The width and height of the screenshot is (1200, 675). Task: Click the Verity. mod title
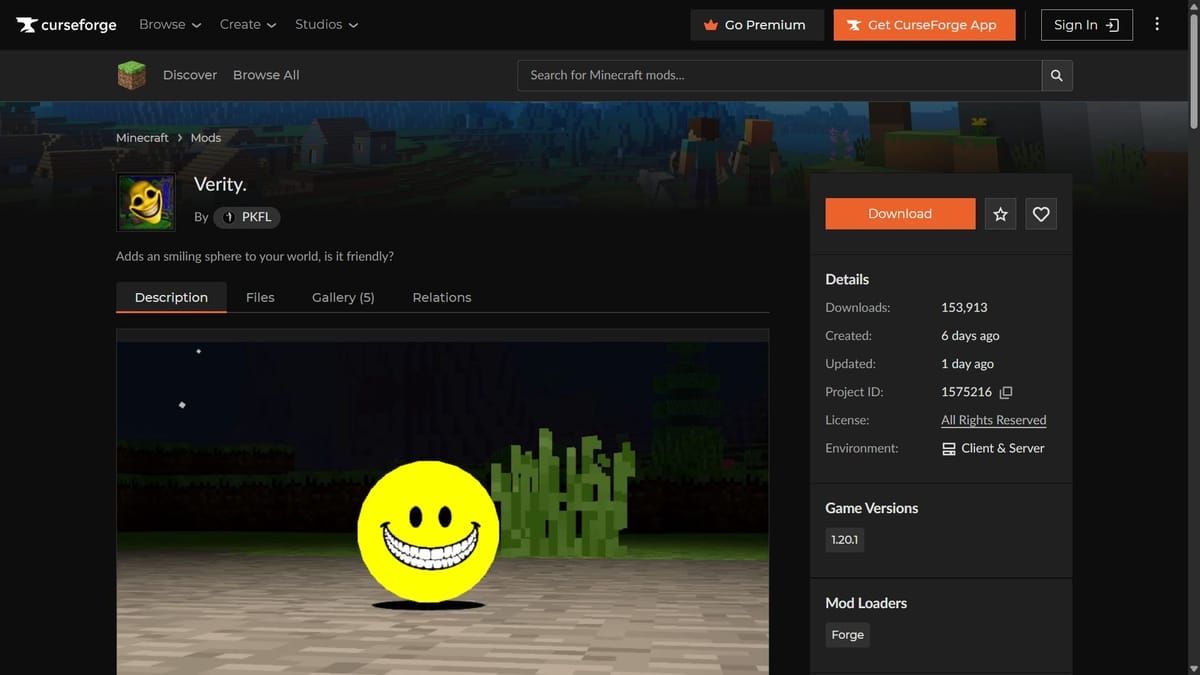(x=220, y=184)
